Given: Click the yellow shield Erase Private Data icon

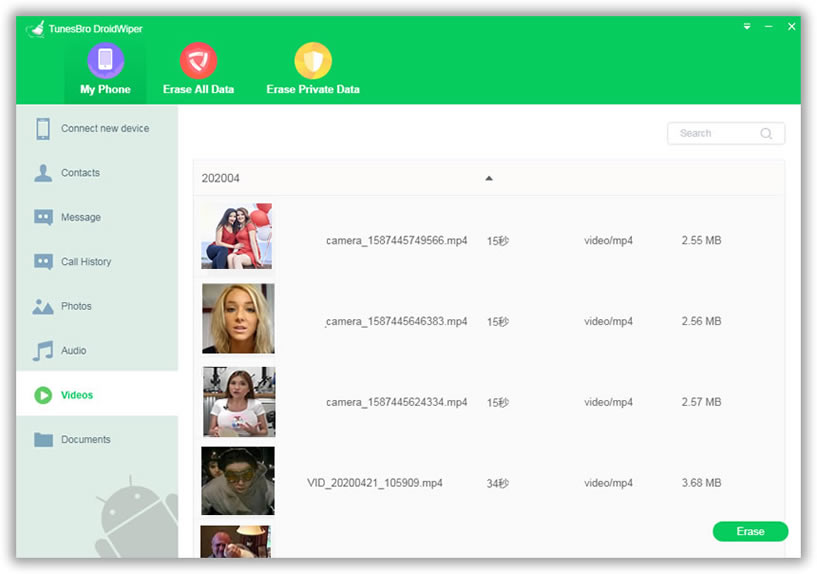Looking at the screenshot, I should coord(313,60).
